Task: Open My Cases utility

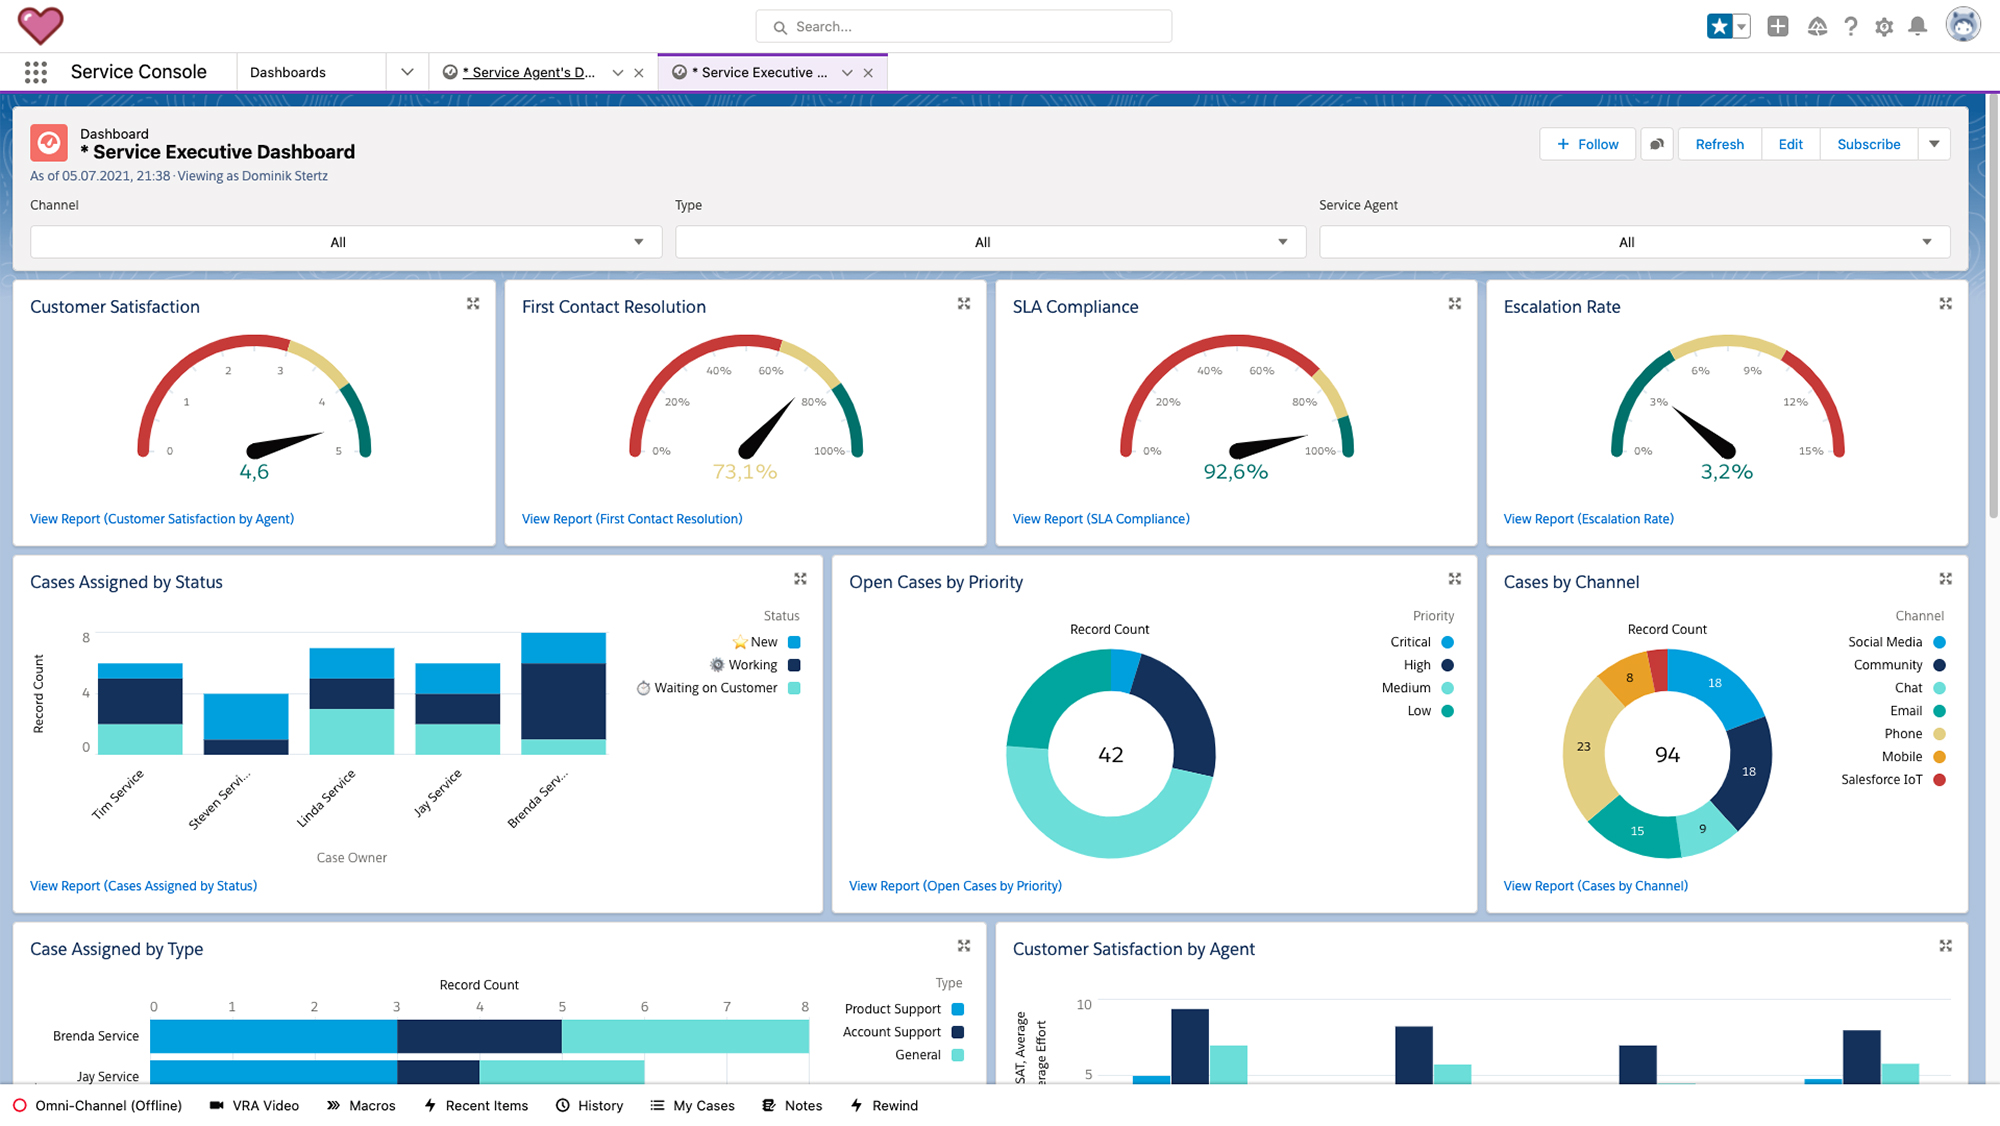Action: point(692,1105)
